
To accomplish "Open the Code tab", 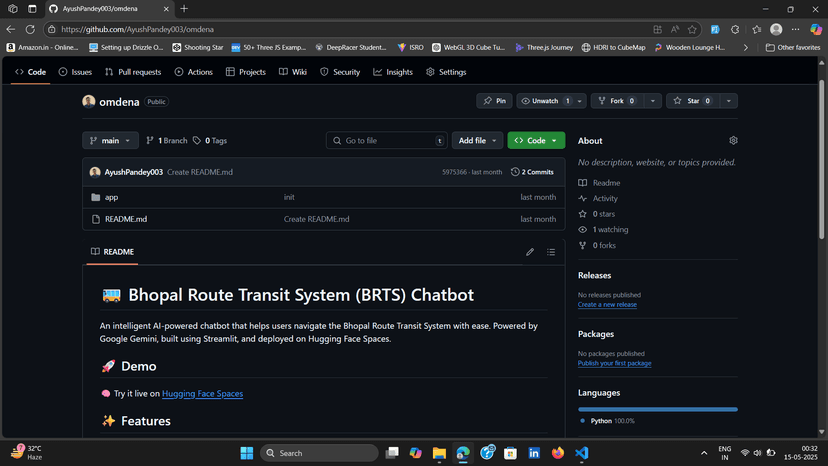I will tap(31, 72).
